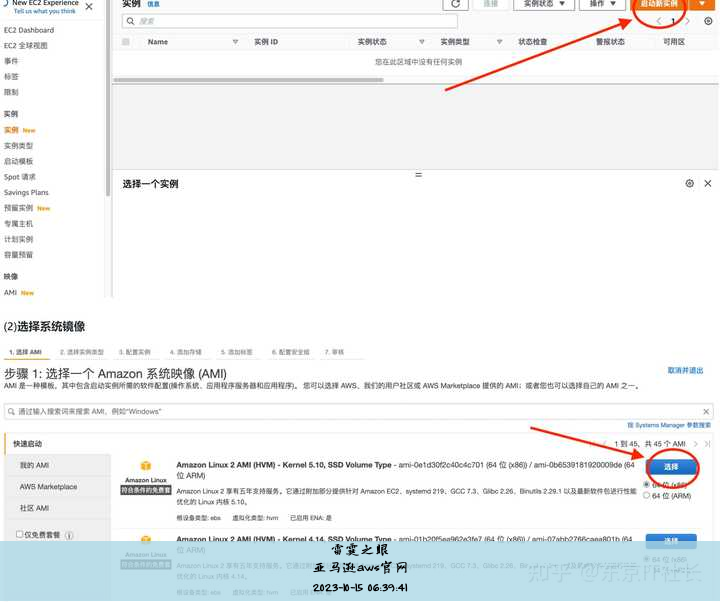Click the instances search input field
The width and height of the screenshot is (720, 602).
click(x=290, y=21)
